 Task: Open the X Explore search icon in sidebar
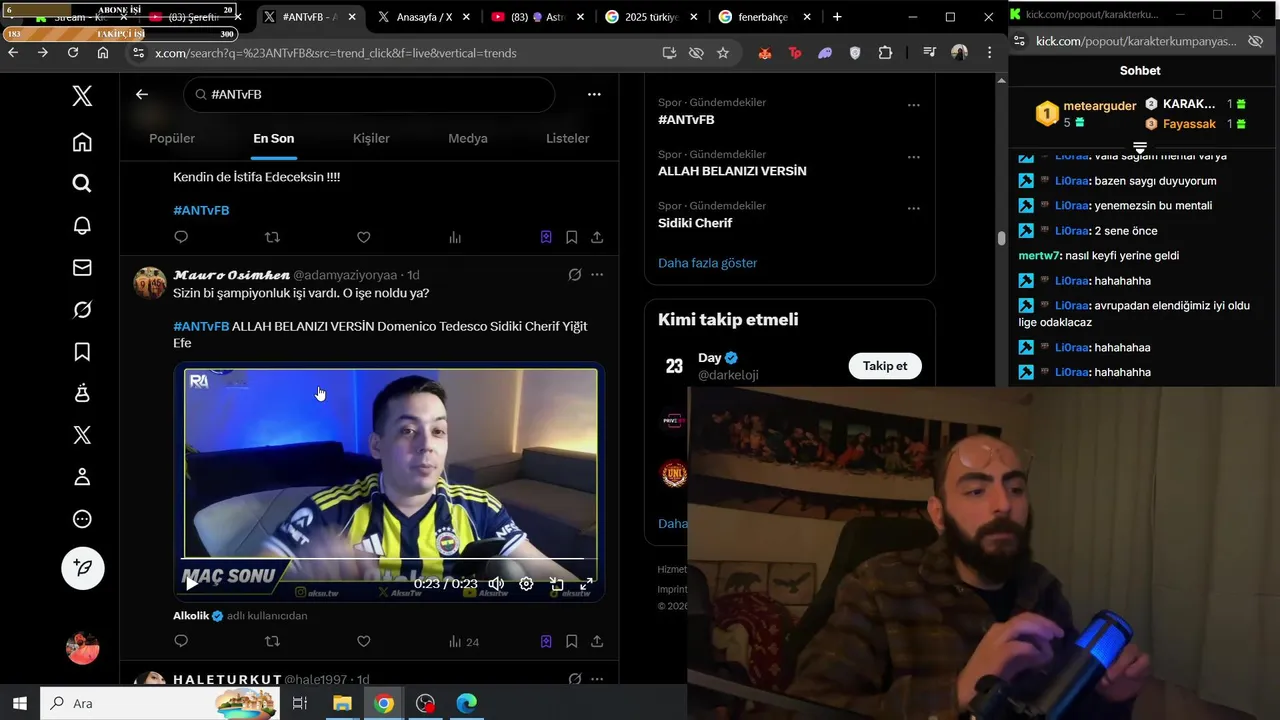pos(82,183)
